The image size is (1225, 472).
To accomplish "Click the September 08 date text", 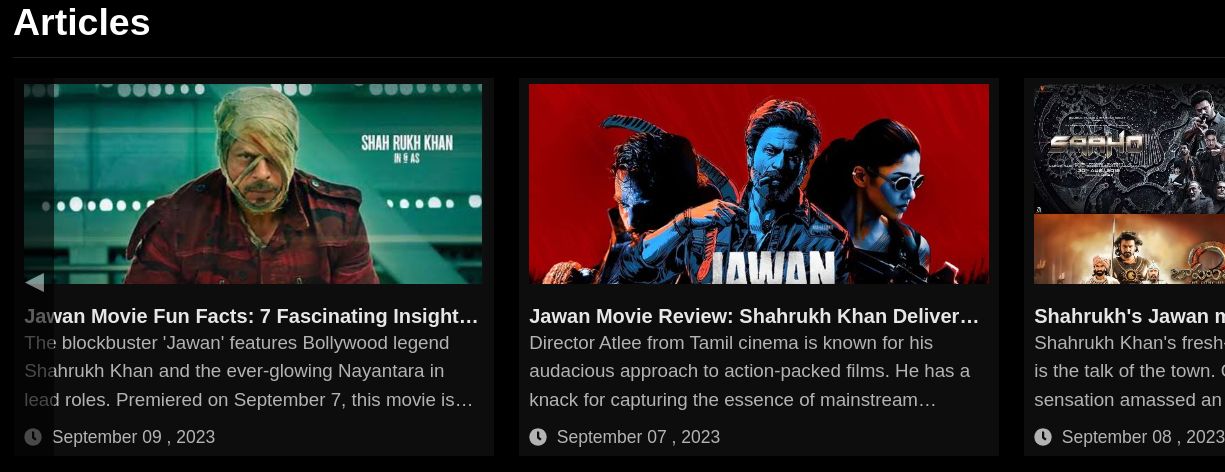I will click(x=1143, y=437).
